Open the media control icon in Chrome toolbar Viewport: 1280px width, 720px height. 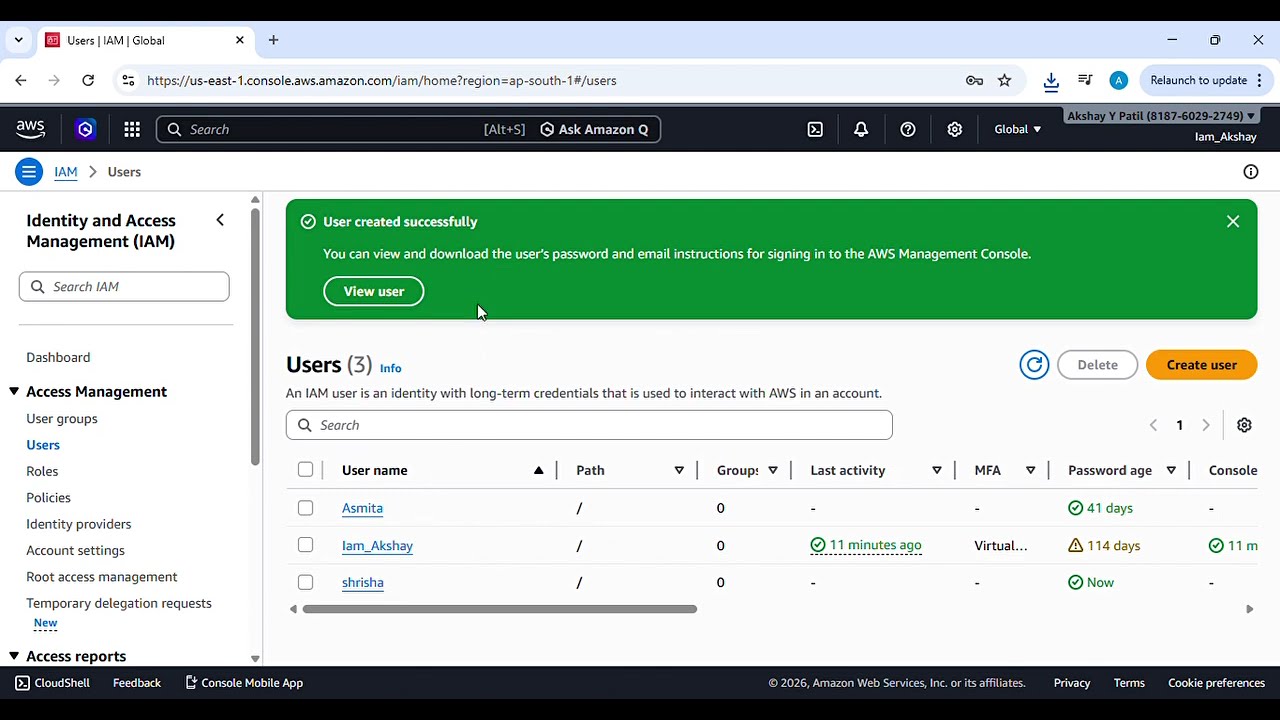pos(1085,80)
